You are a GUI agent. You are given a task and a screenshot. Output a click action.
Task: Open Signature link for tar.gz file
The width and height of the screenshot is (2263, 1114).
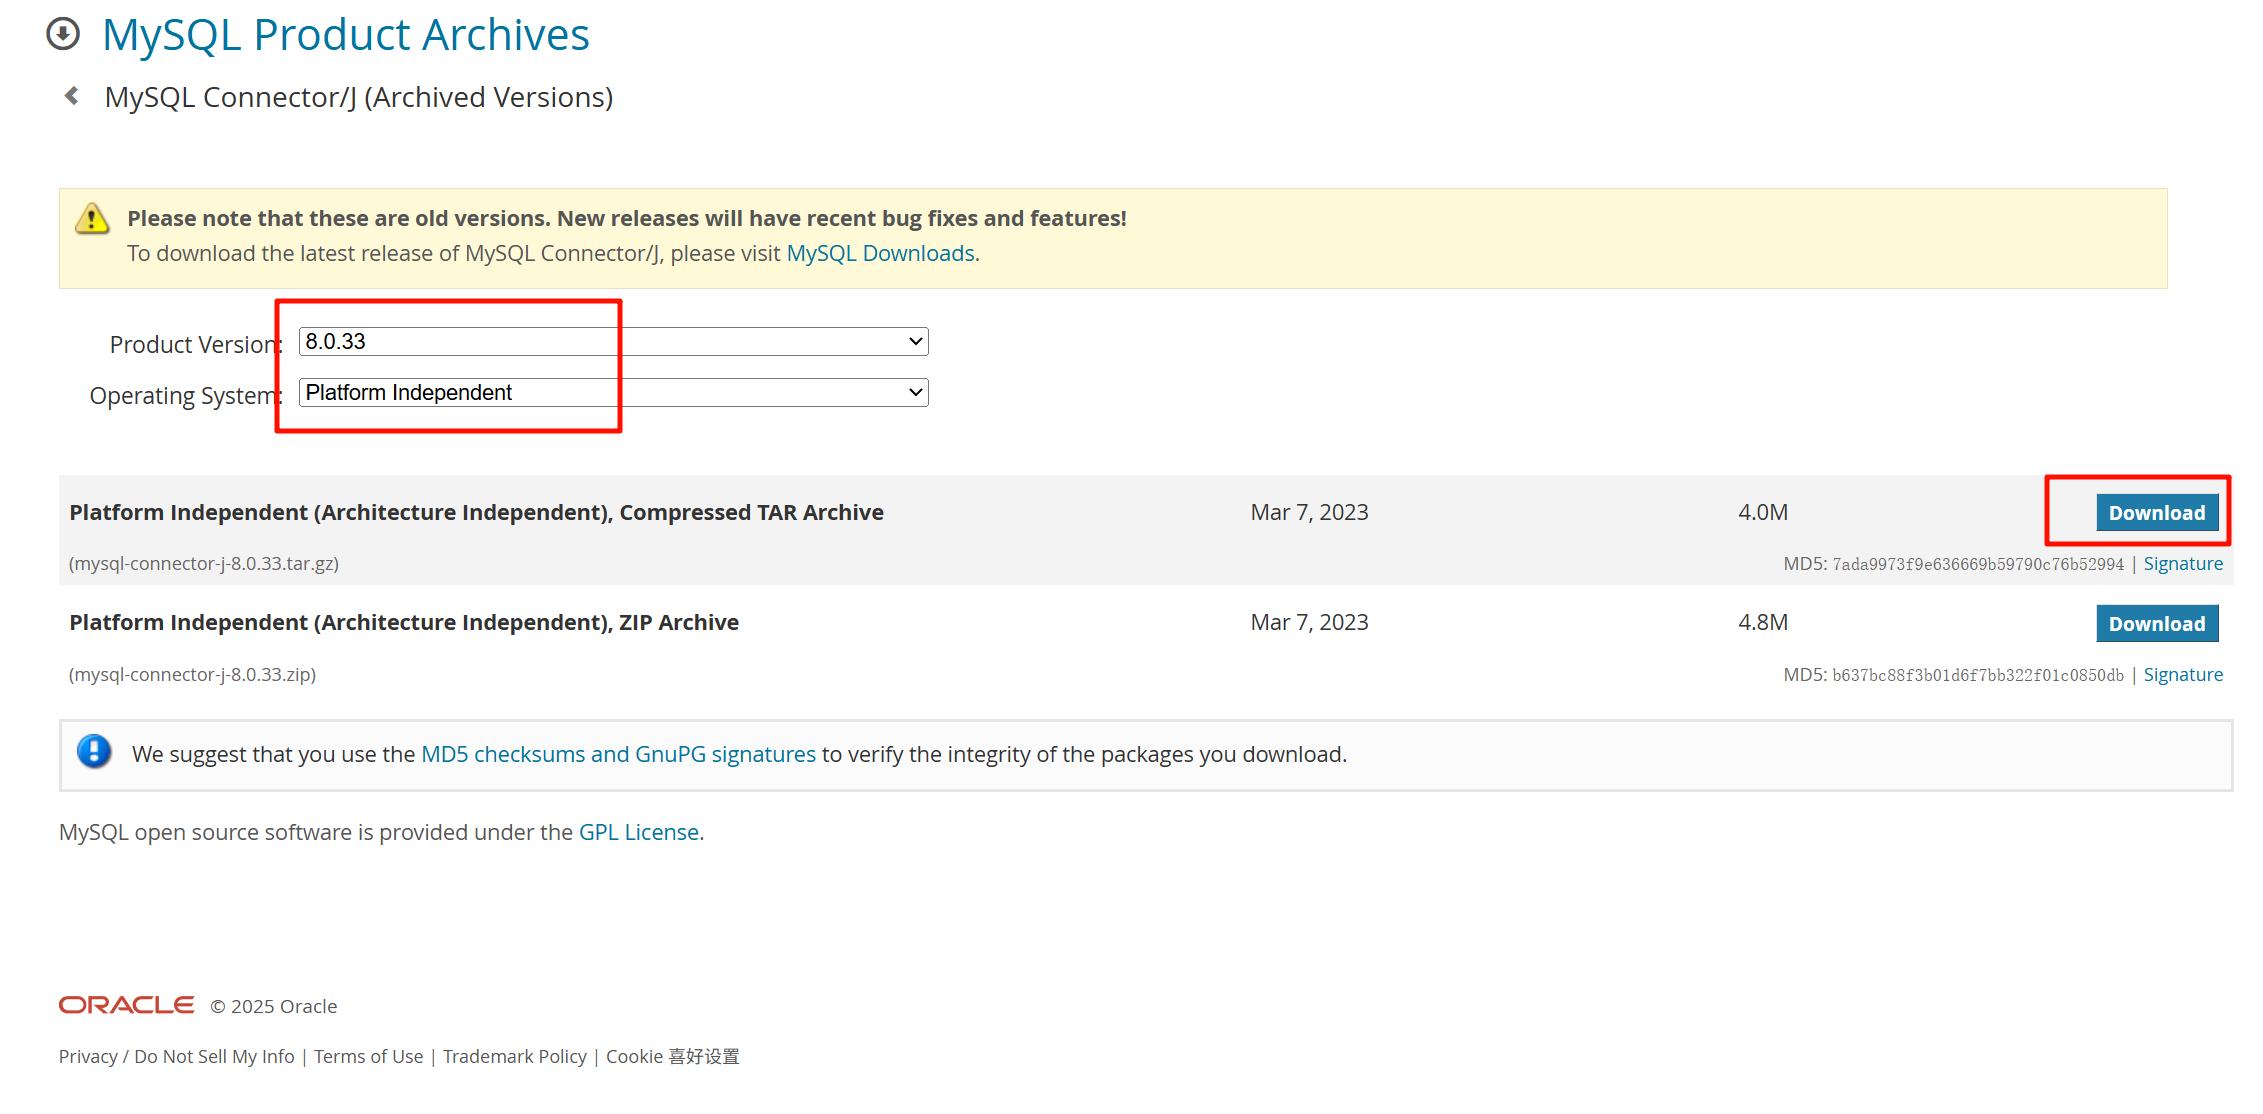point(2182,564)
